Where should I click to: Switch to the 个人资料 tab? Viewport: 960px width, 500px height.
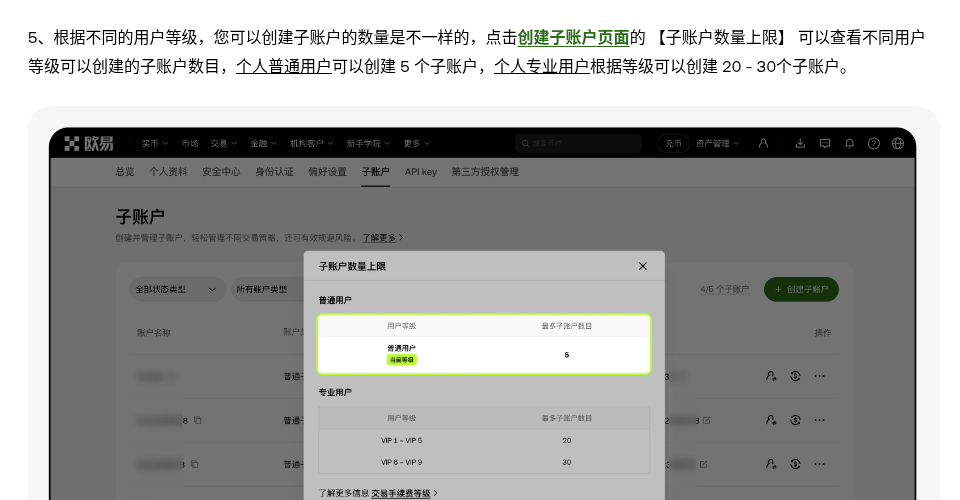pos(168,172)
